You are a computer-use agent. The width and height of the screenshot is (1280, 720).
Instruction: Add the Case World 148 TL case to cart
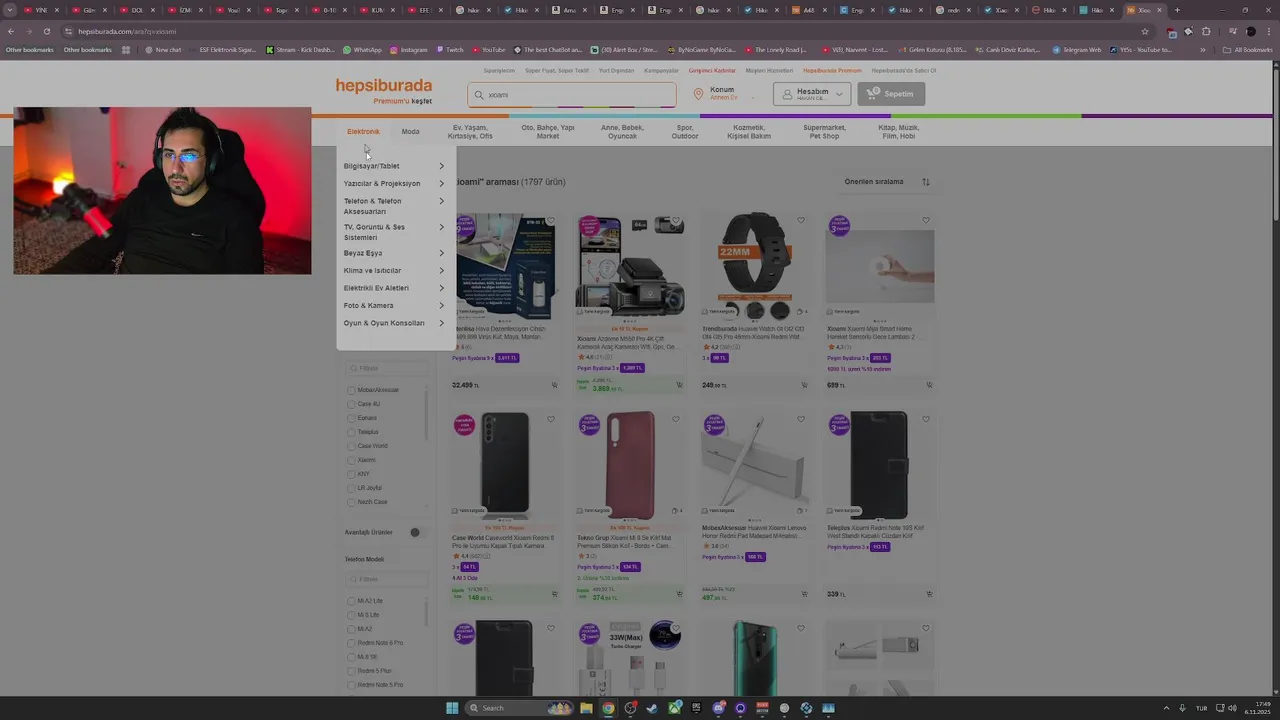[554, 594]
